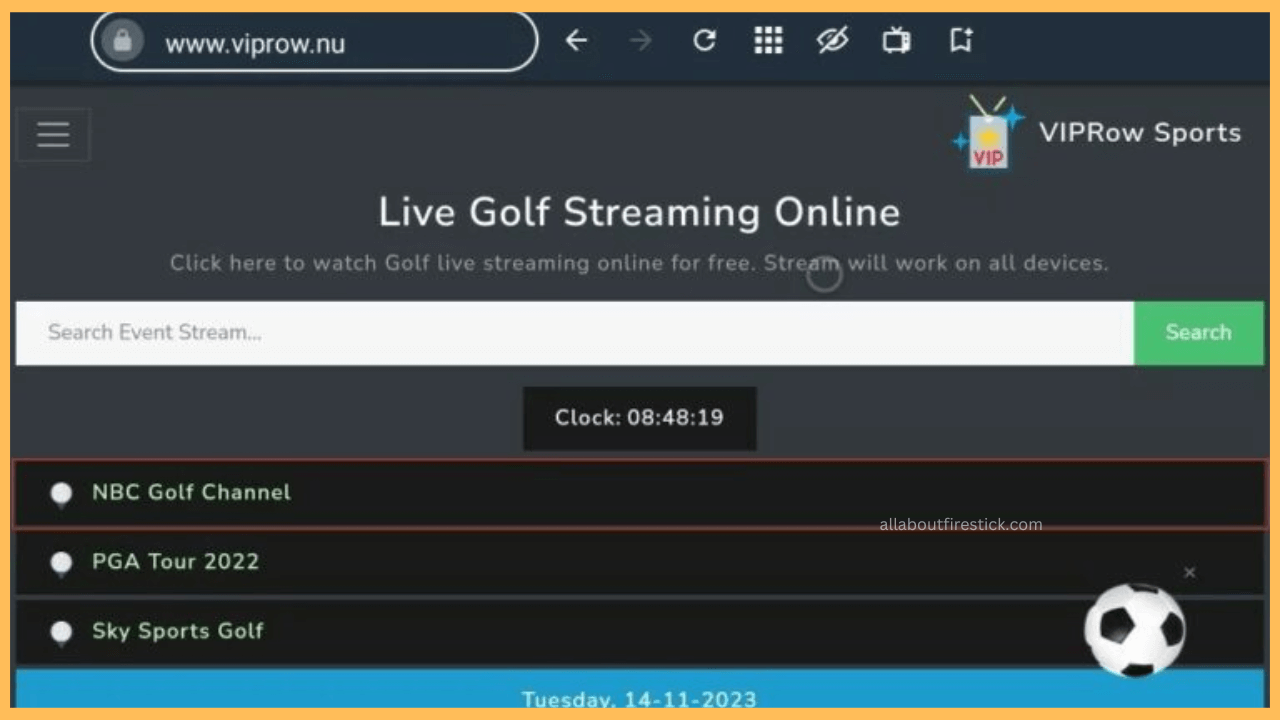This screenshot has width=1280, height=720.
Task: Select the padlock icon in the address bar
Action: point(122,41)
